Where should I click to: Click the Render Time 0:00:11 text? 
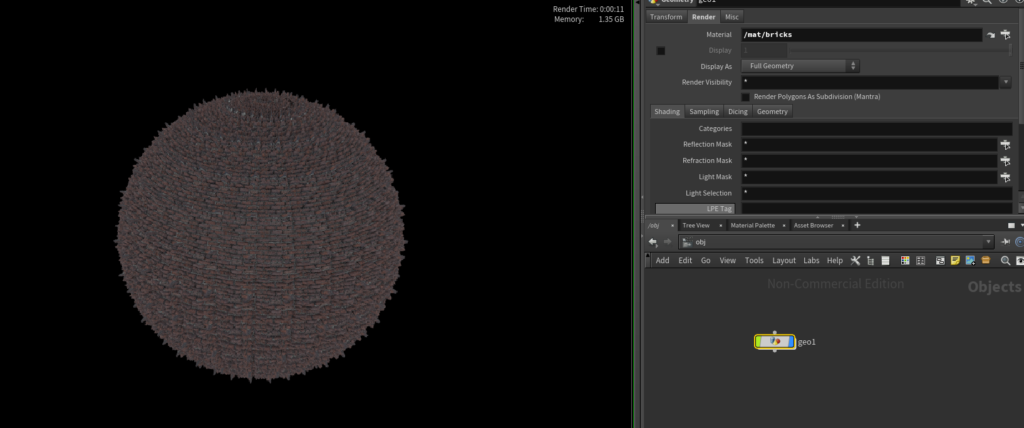[x=588, y=9]
